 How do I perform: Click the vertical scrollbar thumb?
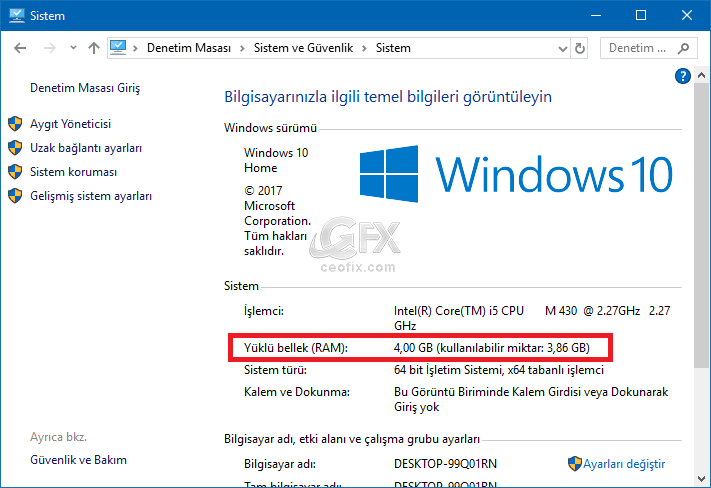click(701, 225)
